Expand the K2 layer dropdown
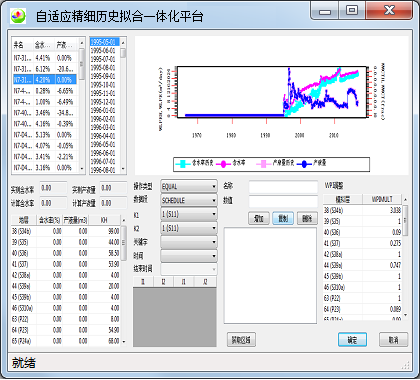Screen dimensions: 420x380 pos(189,228)
